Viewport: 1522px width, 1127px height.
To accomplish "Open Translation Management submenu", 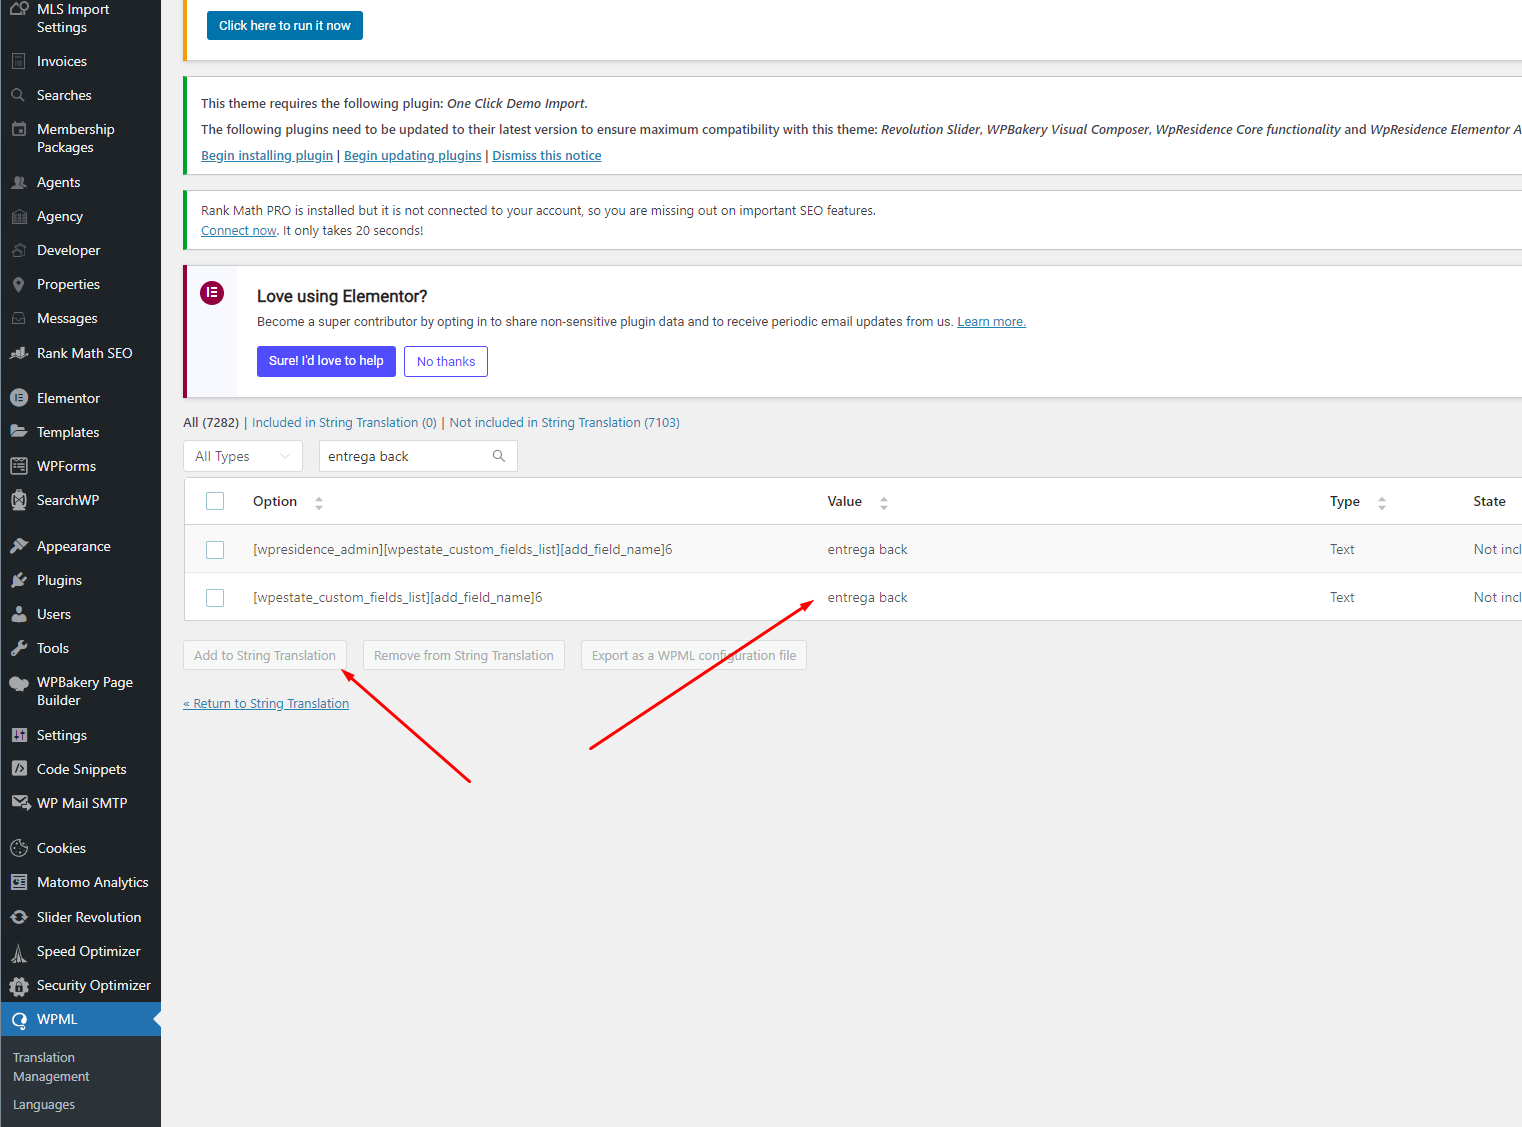I will pyautogui.click(x=51, y=1067).
